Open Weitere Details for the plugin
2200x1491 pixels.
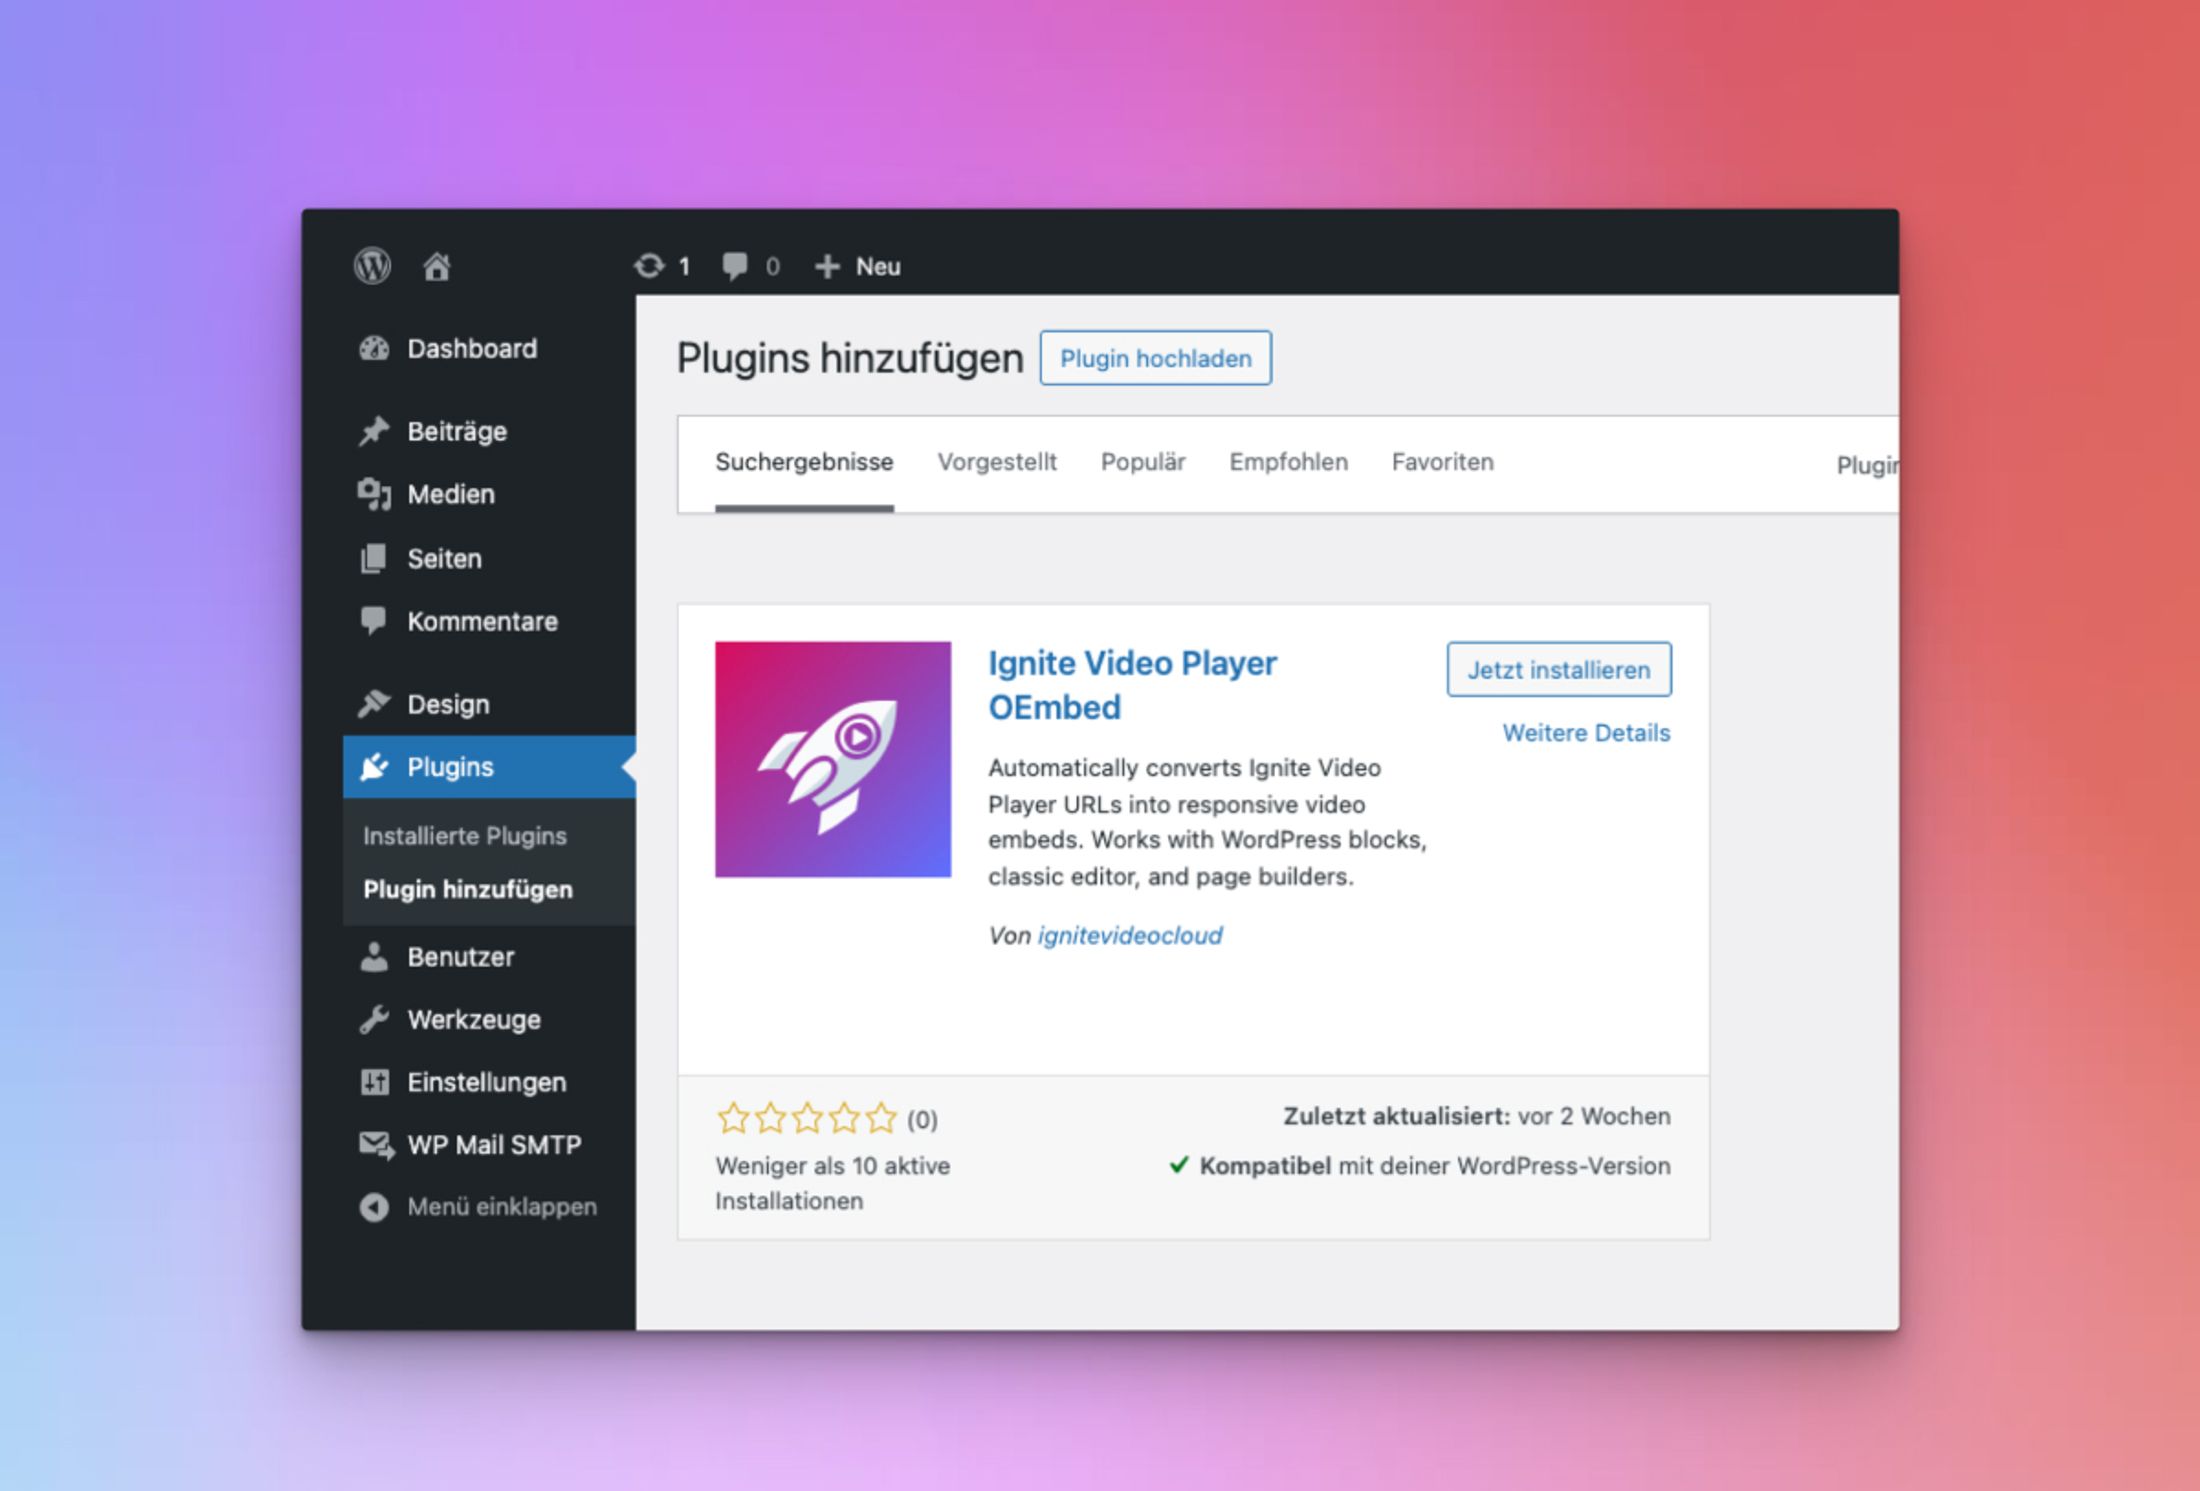click(1585, 732)
